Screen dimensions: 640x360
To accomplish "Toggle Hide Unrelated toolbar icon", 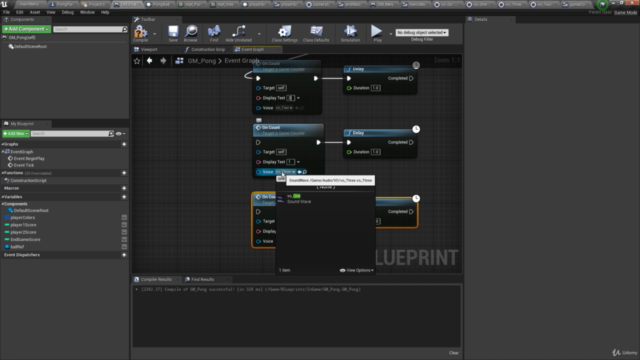I will 239,33.
